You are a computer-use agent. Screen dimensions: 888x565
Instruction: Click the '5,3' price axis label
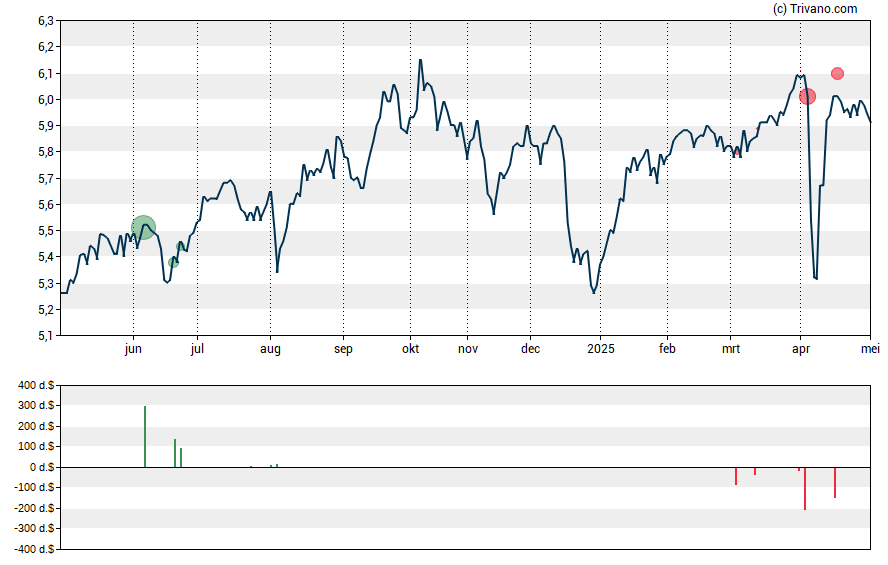point(46,283)
